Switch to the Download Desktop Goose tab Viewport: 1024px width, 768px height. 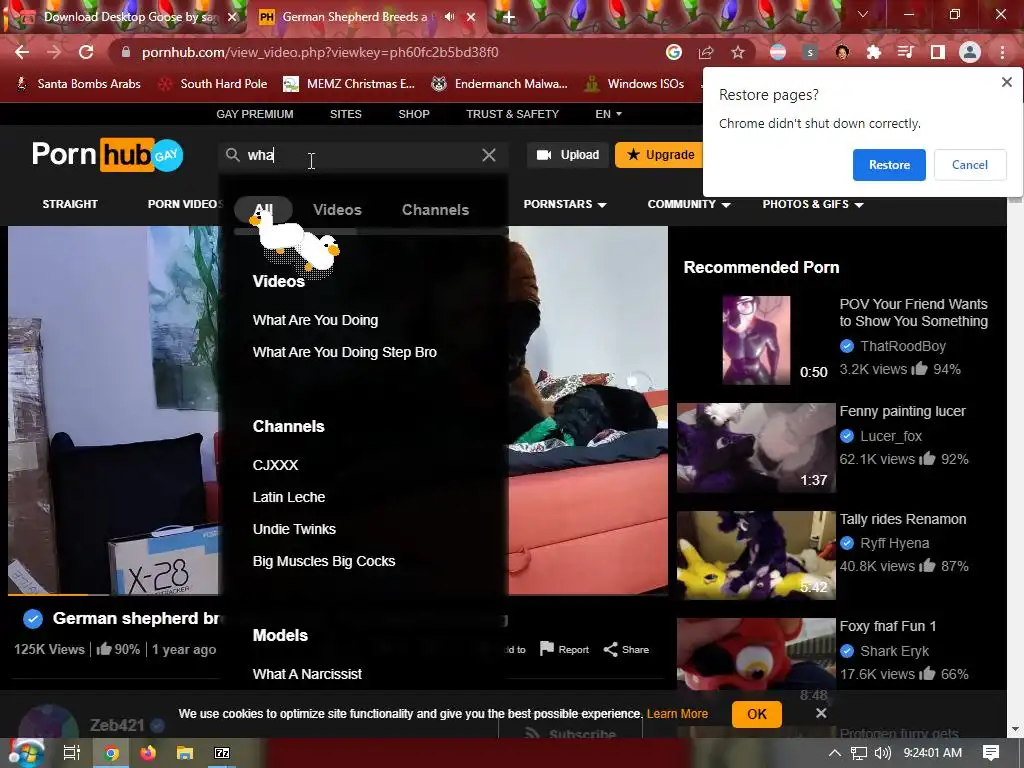[128, 17]
